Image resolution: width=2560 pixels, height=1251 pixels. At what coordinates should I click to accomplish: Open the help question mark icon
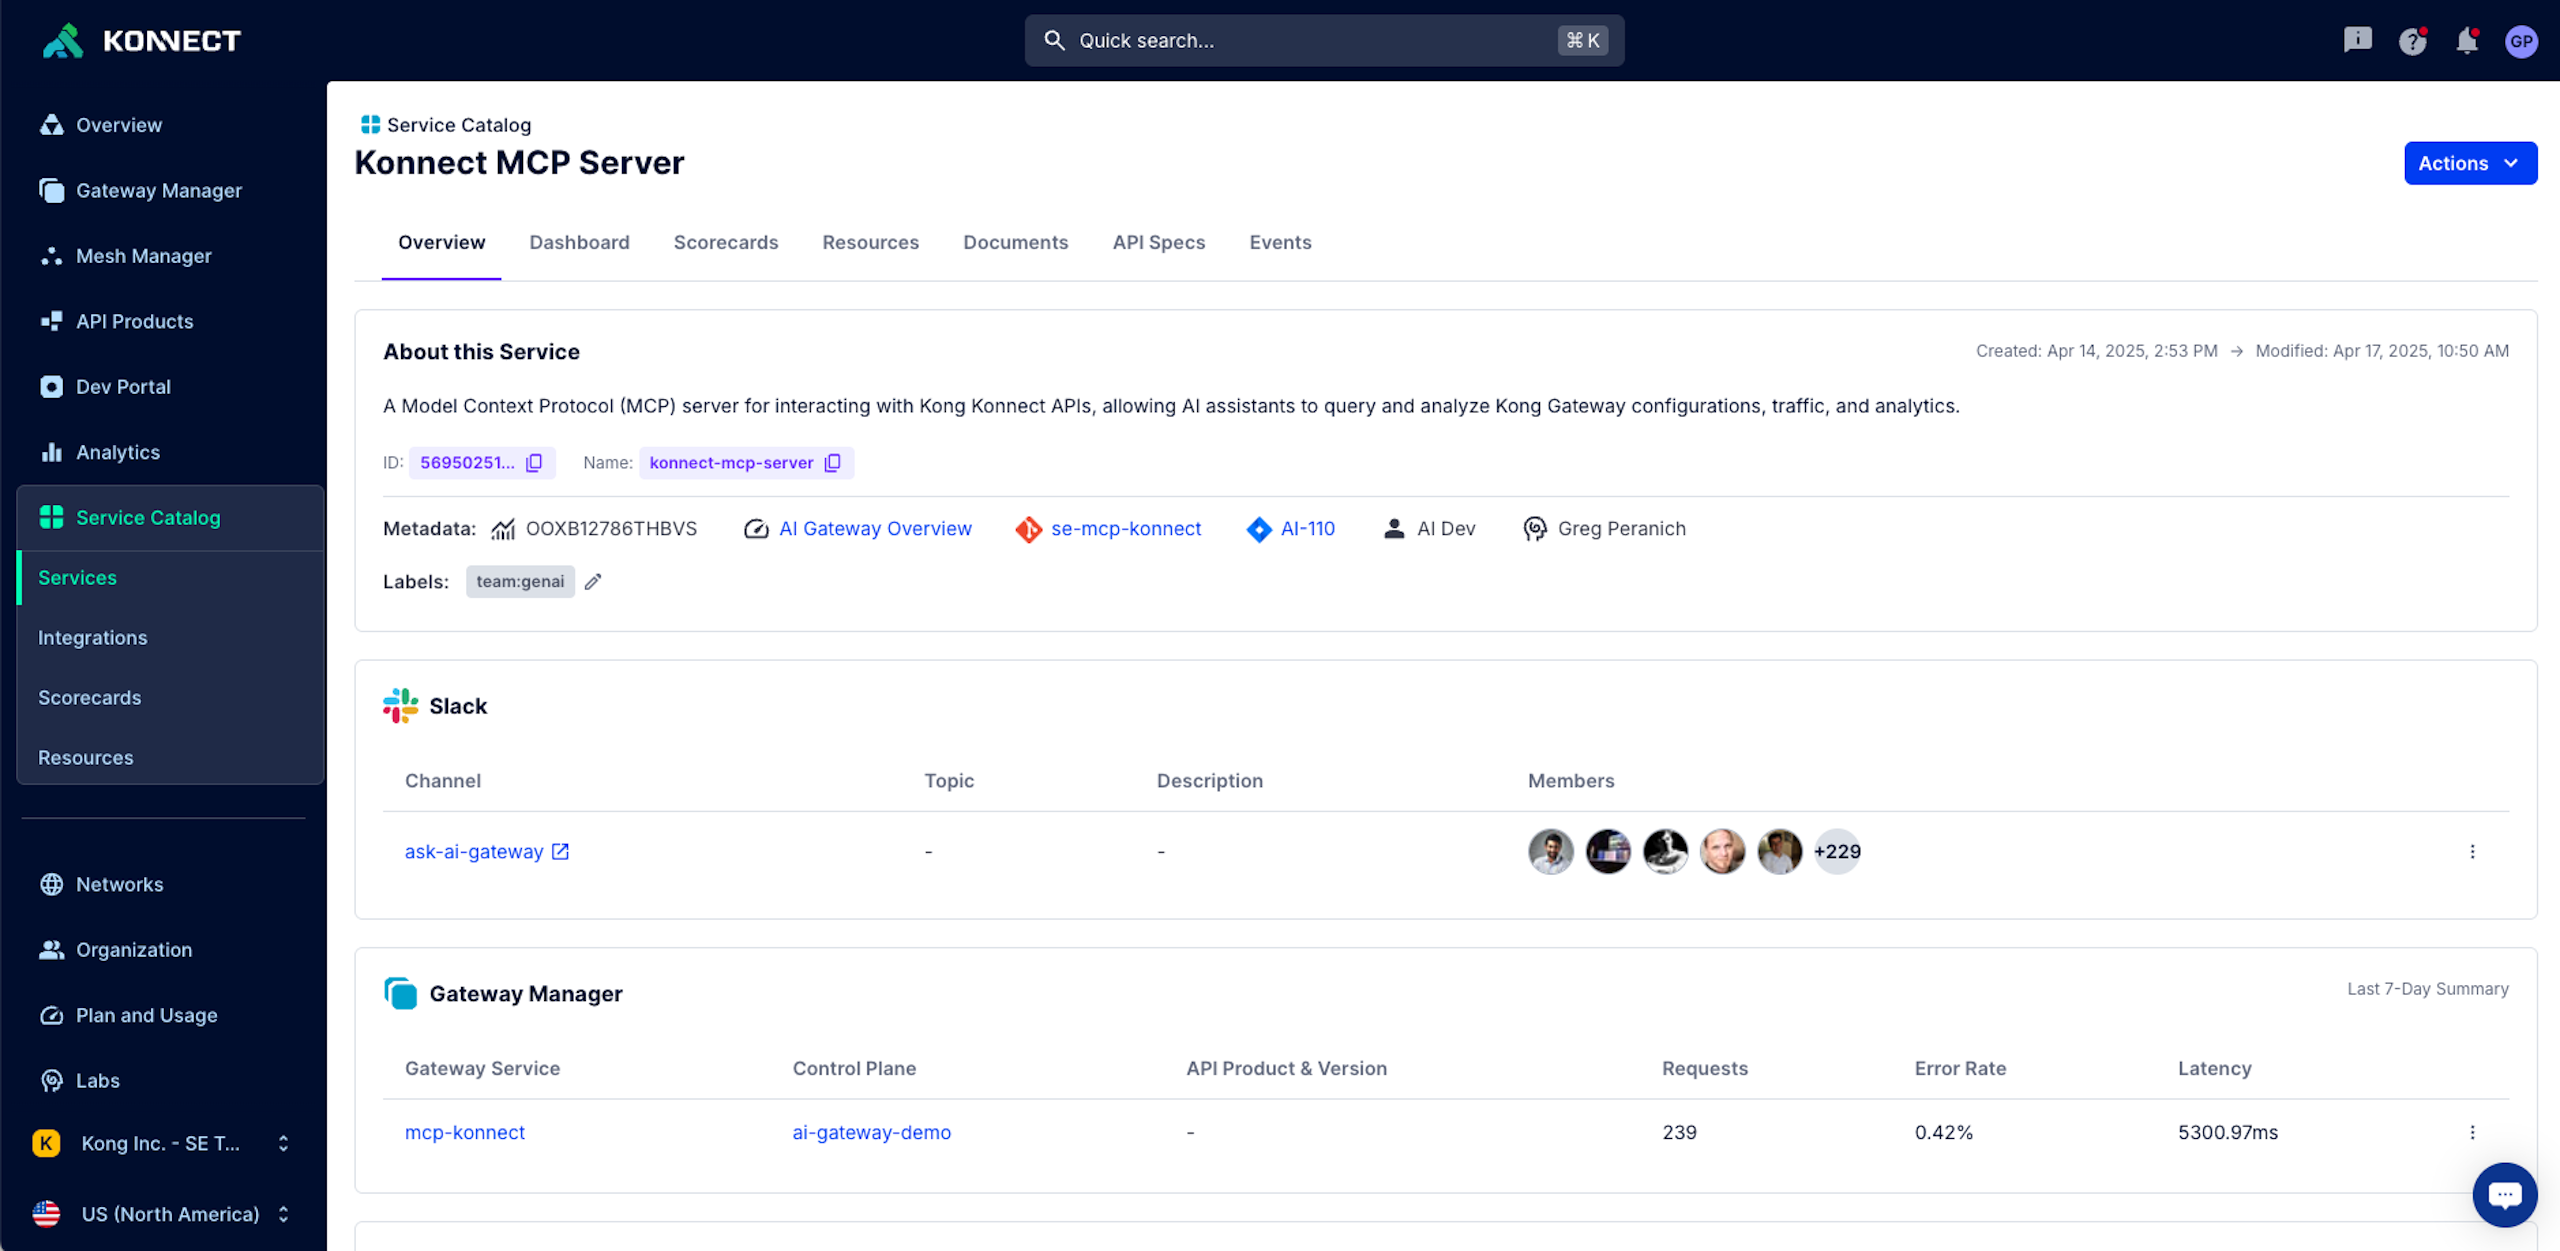(2412, 41)
